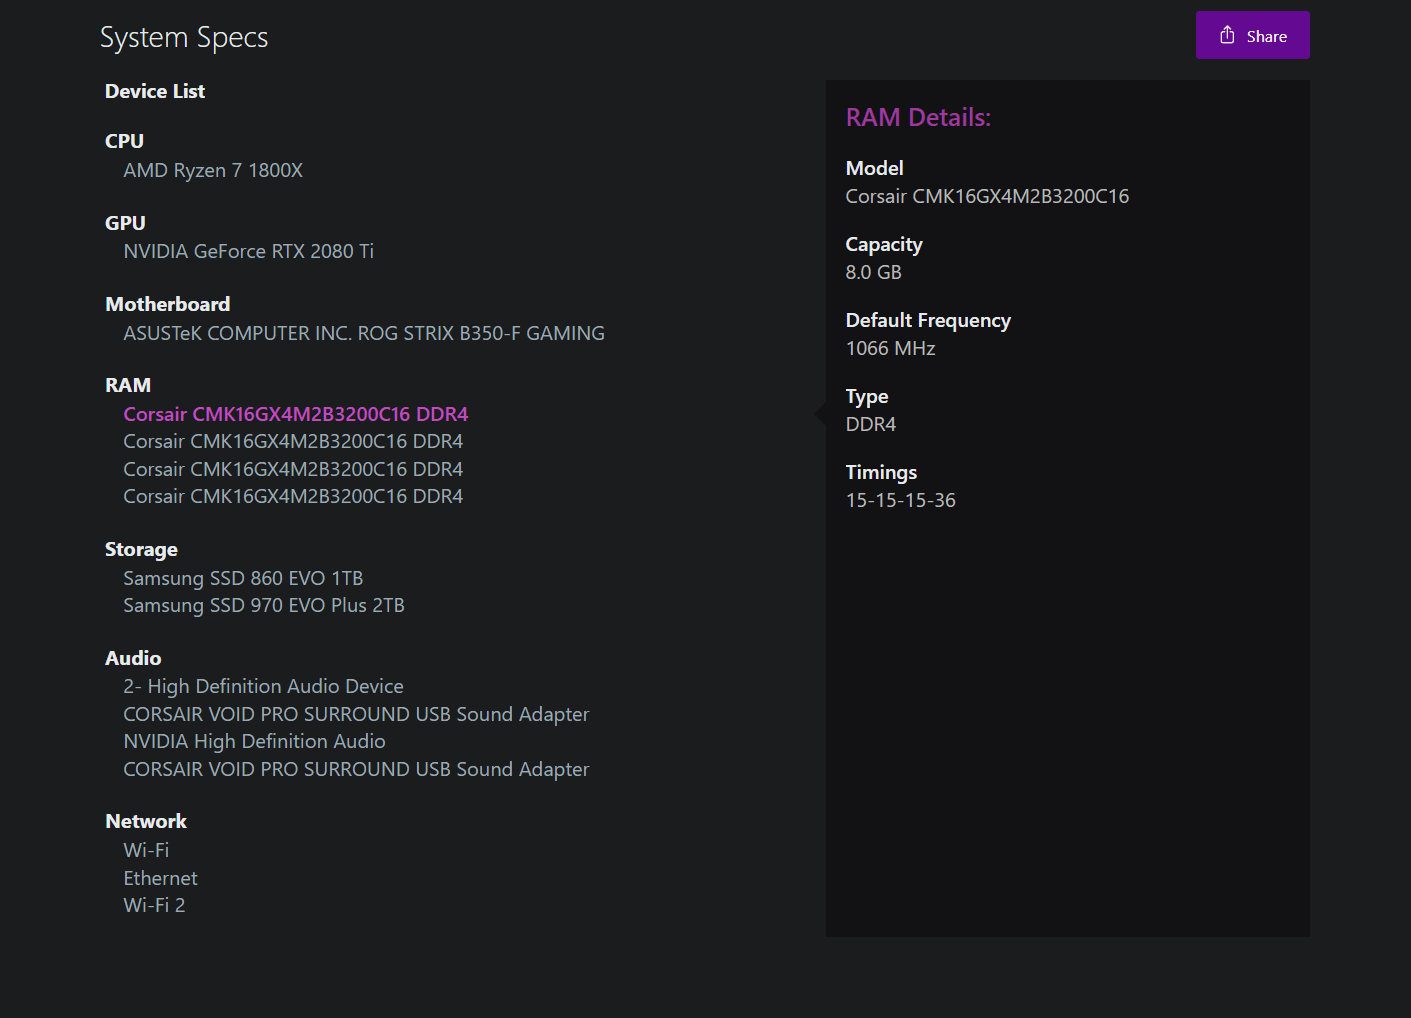
Task: Click the 'Type' label in RAM Details
Action: (x=867, y=397)
